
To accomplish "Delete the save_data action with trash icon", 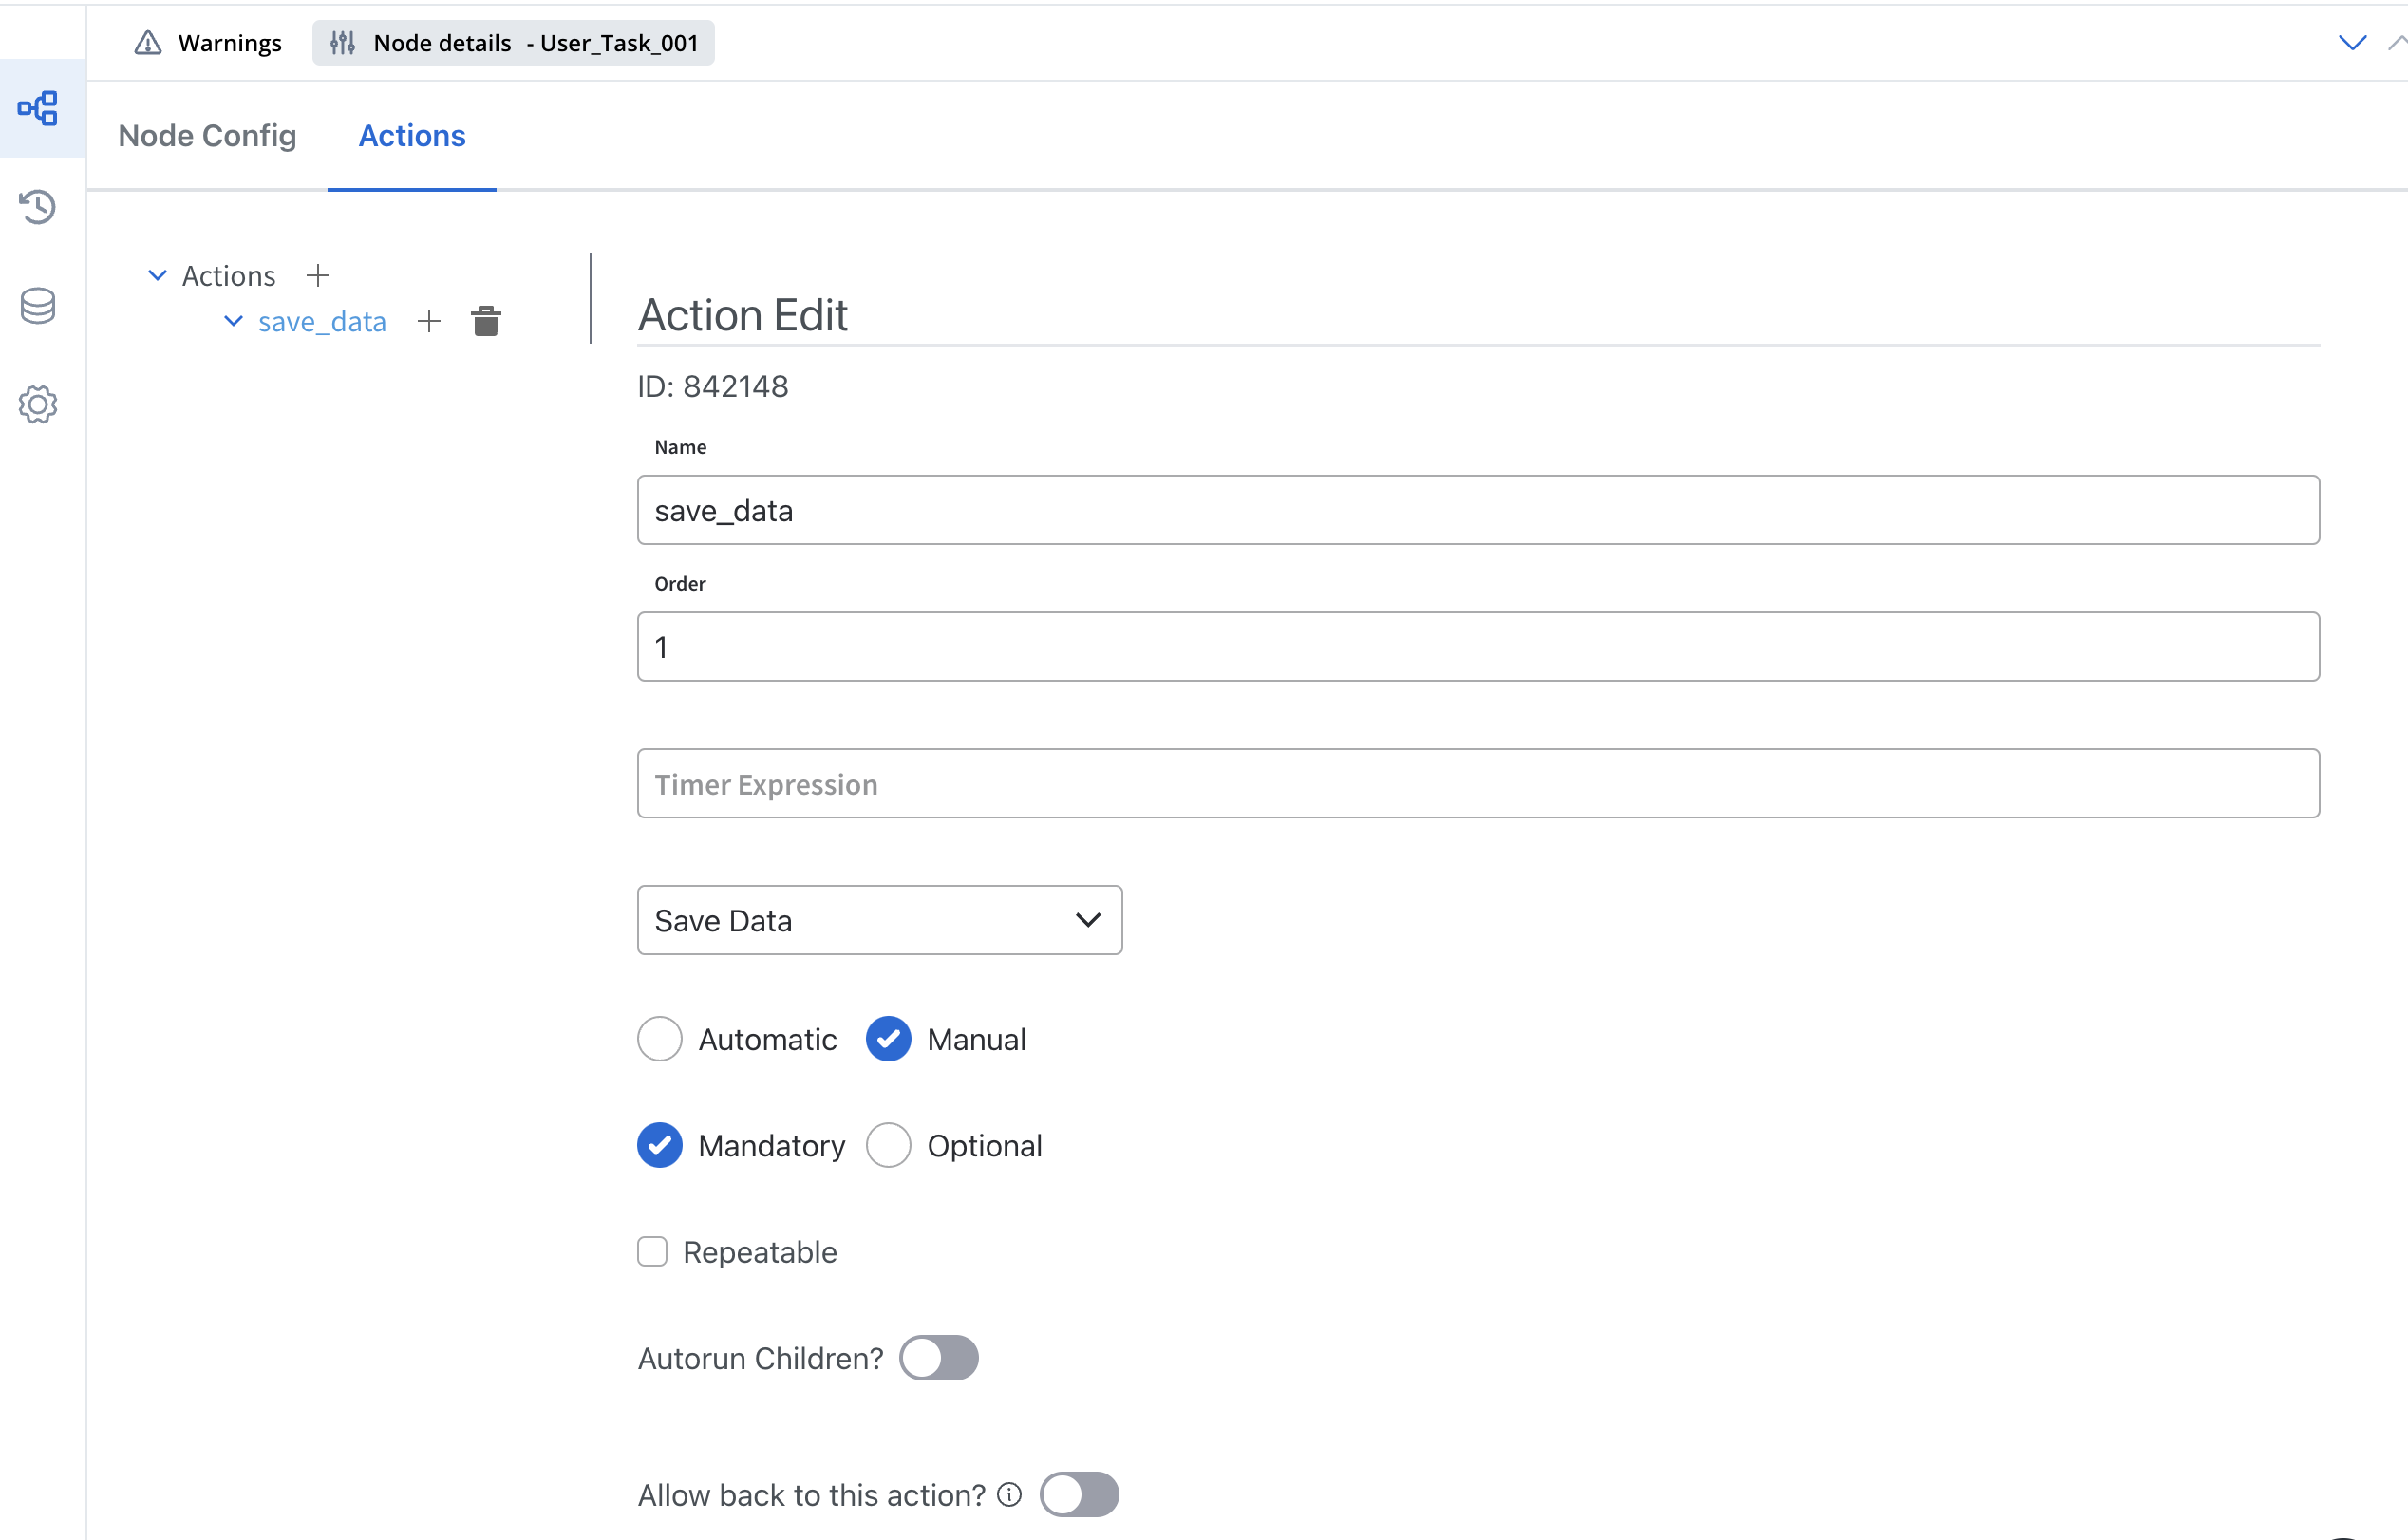I will point(486,321).
